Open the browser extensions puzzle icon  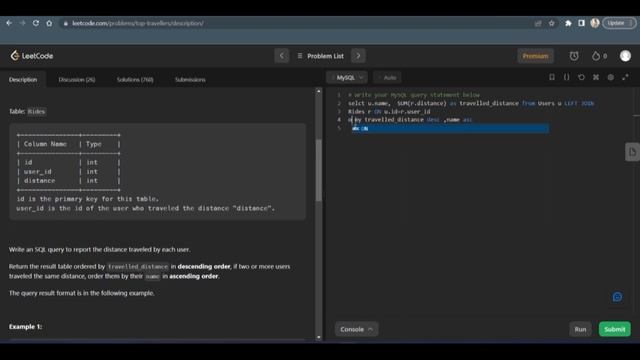click(568, 23)
